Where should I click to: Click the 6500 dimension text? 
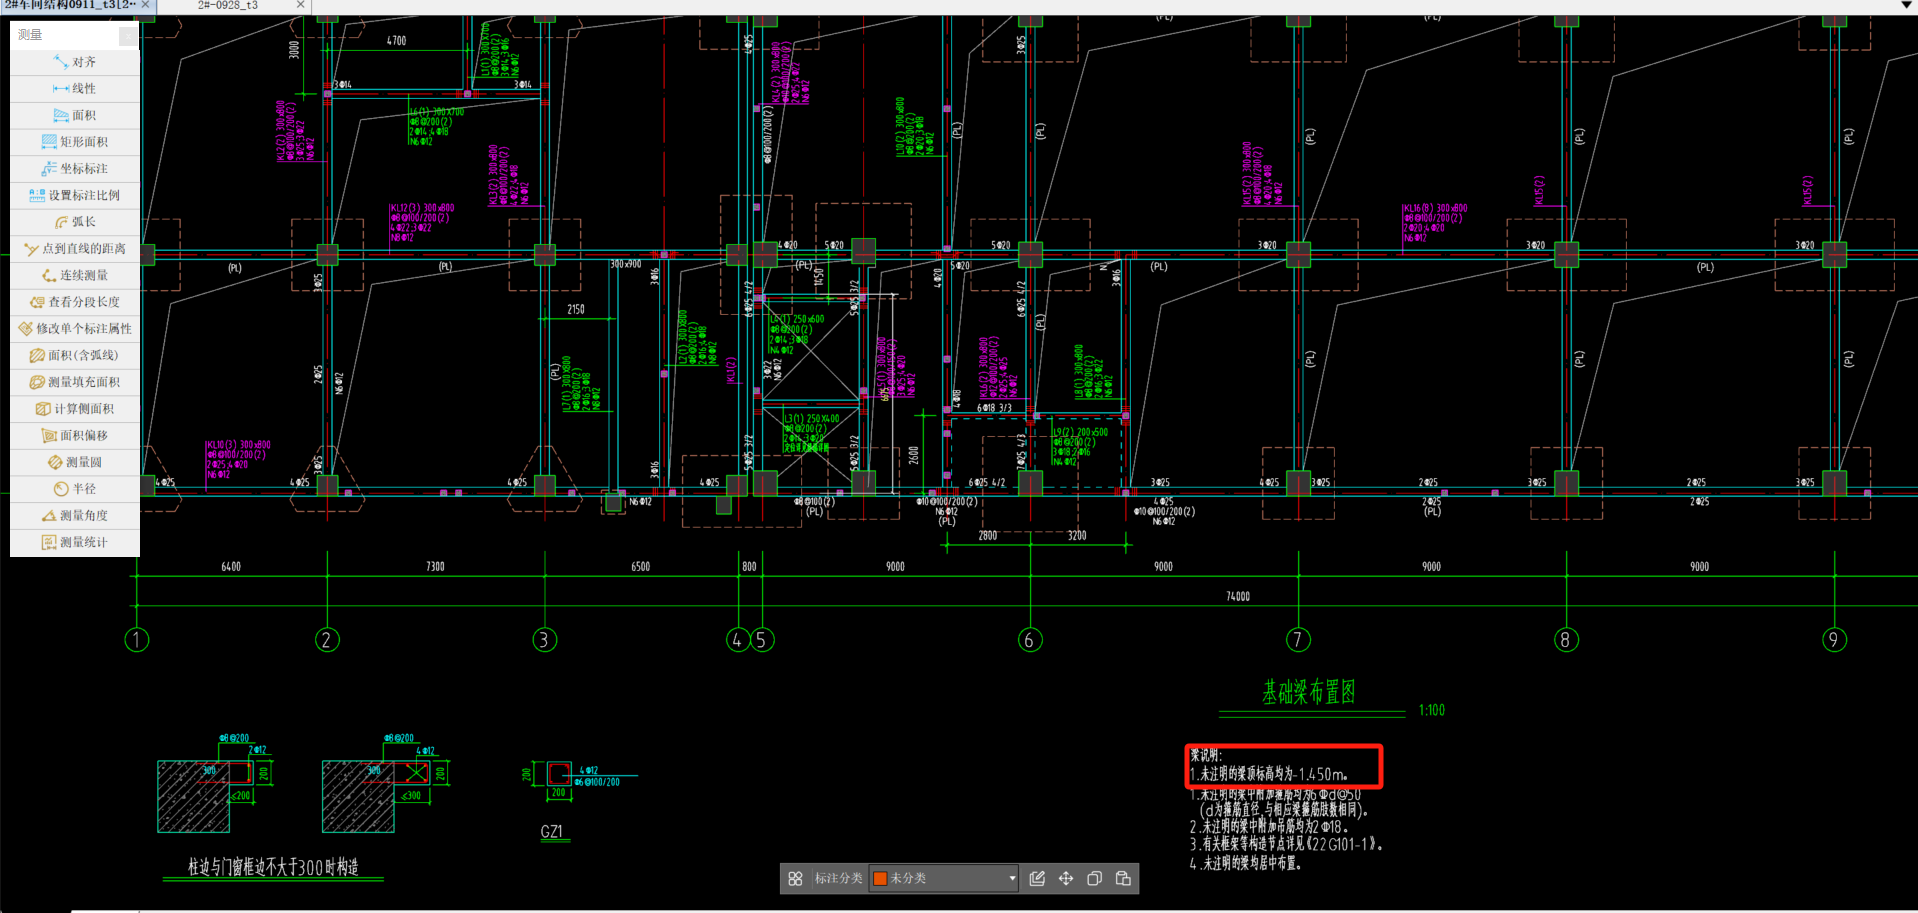pos(640,567)
